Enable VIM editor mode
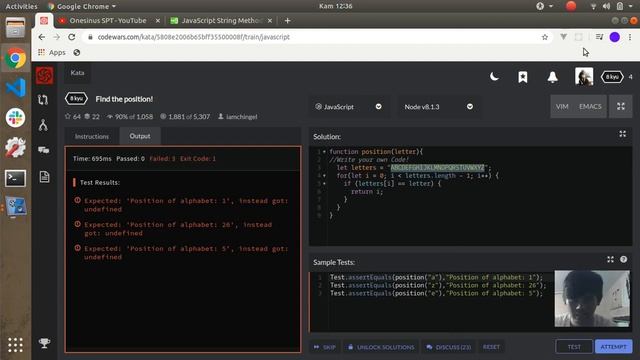This screenshot has width=640, height=360. [x=562, y=107]
